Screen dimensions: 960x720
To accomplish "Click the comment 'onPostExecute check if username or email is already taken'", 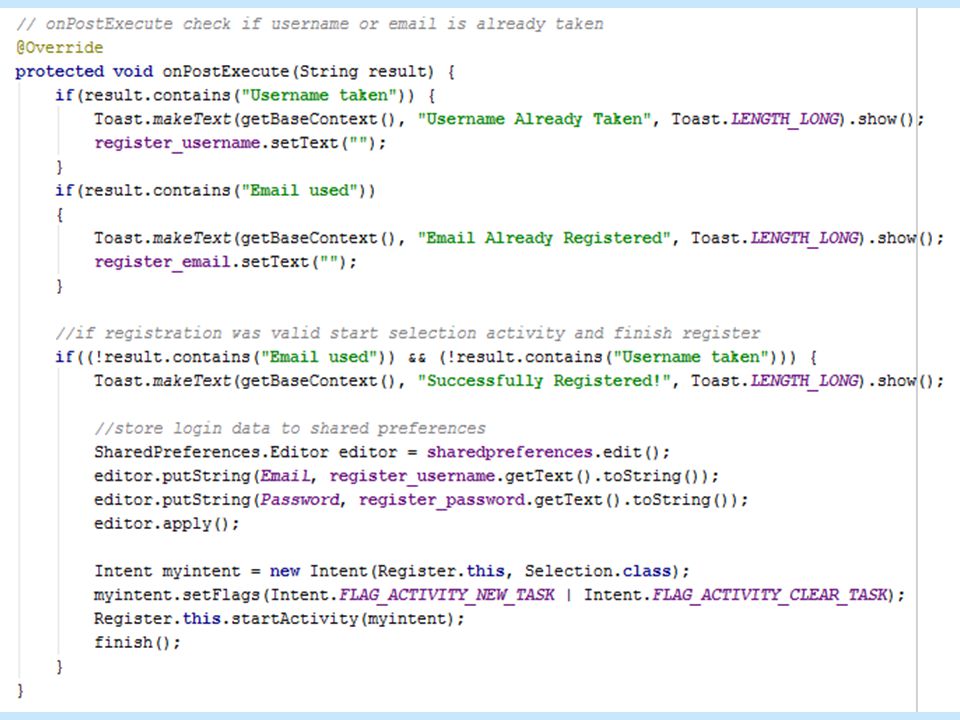I will point(310,24).
